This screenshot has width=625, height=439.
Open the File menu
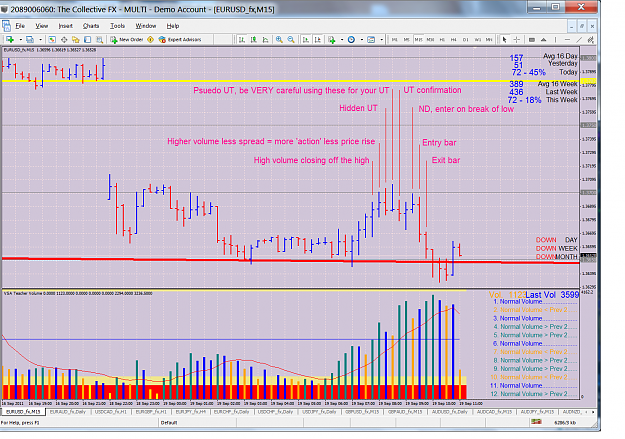pyautogui.click(x=20, y=26)
